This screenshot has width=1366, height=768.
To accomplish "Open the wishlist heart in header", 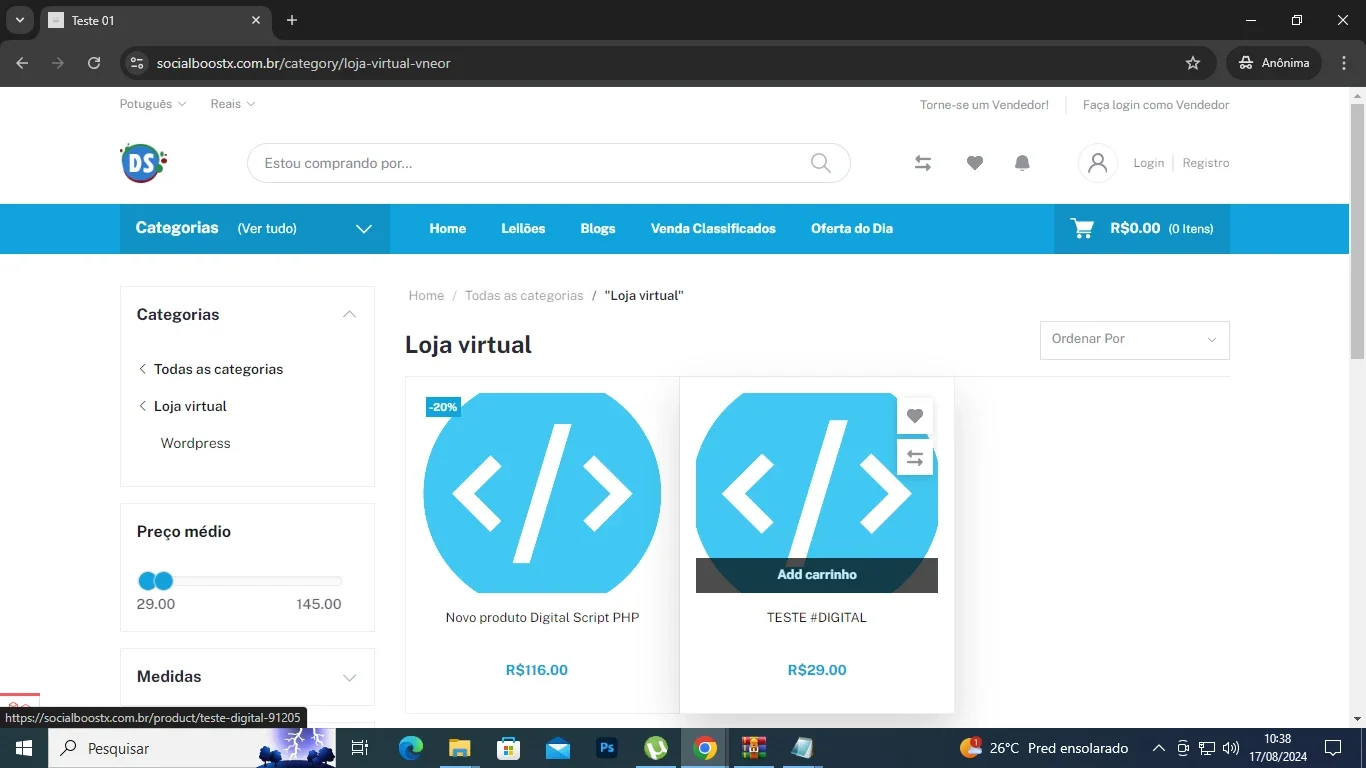I will (975, 163).
